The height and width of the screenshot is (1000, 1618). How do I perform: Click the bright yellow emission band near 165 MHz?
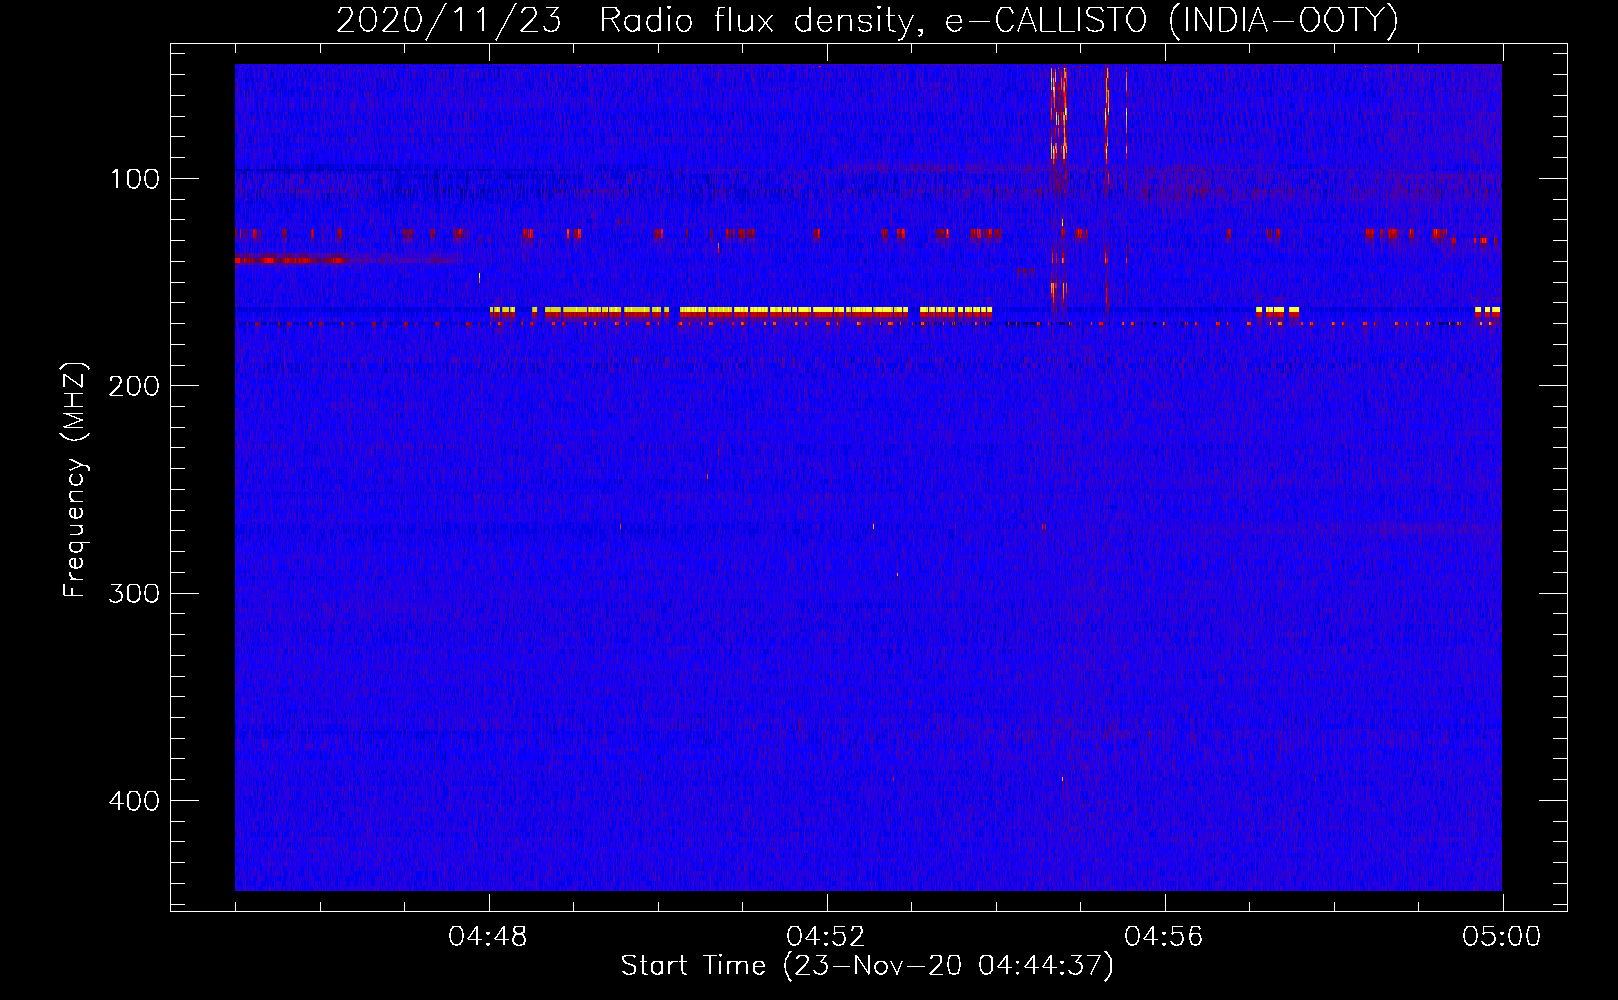click(x=741, y=312)
